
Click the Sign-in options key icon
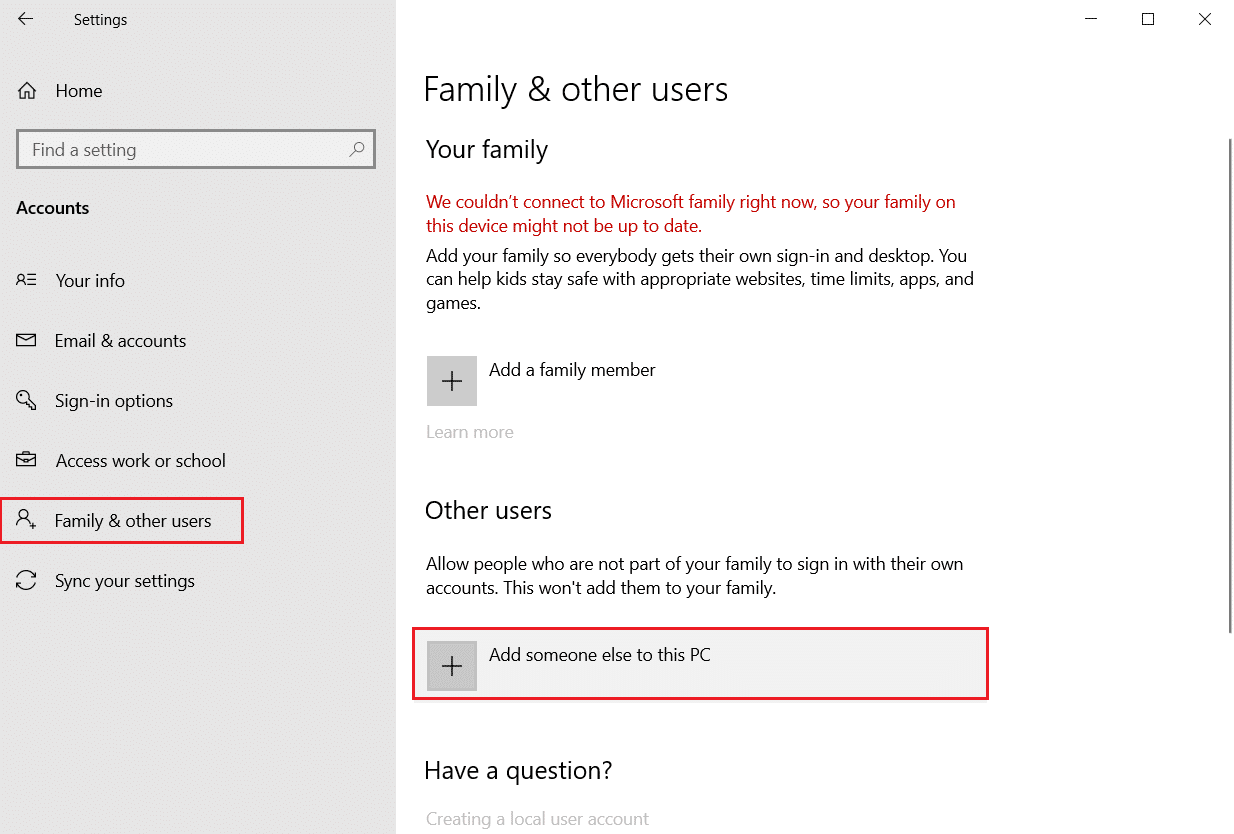(27, 401)
